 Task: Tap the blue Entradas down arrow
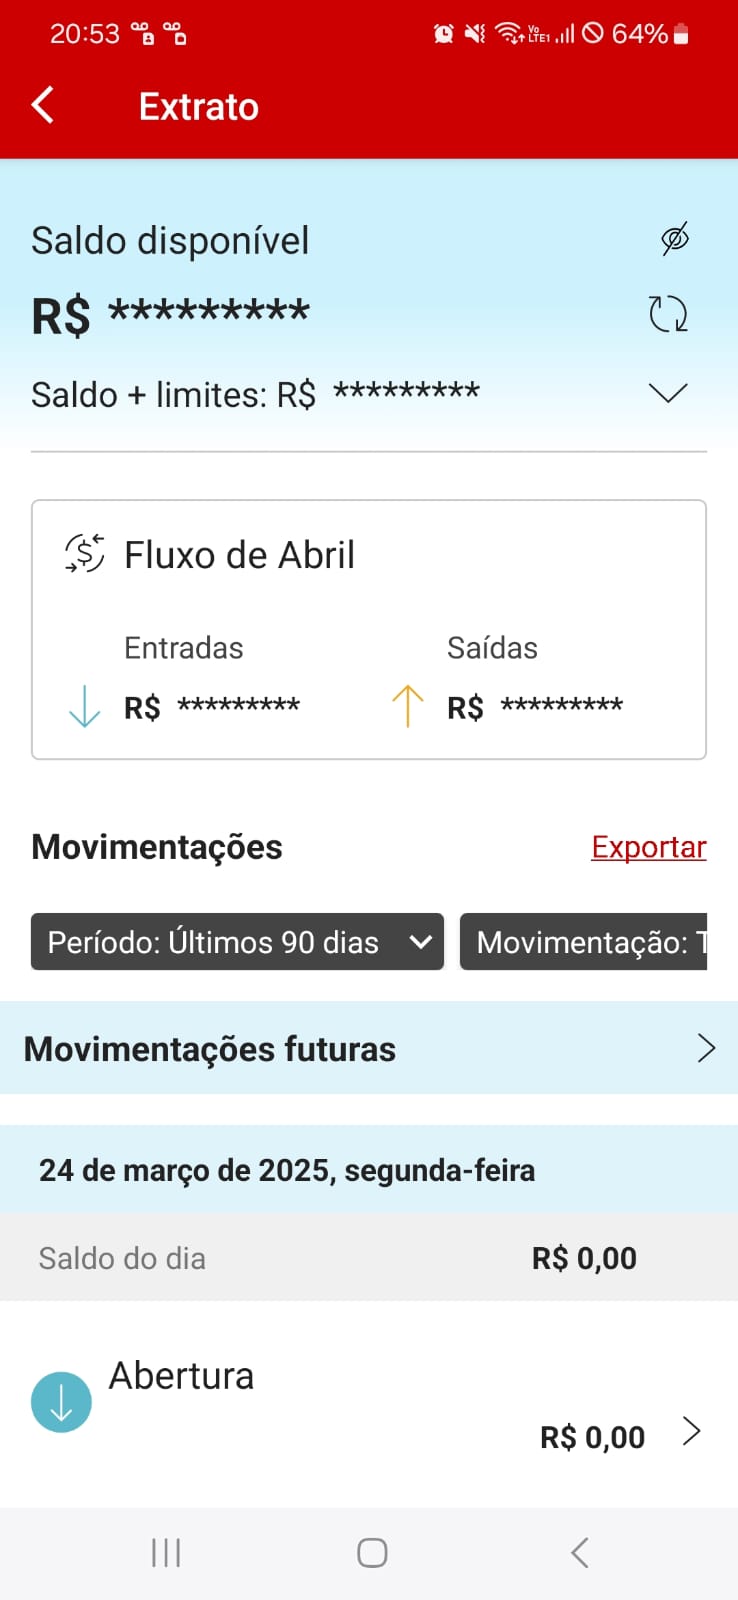coord(85,706)
